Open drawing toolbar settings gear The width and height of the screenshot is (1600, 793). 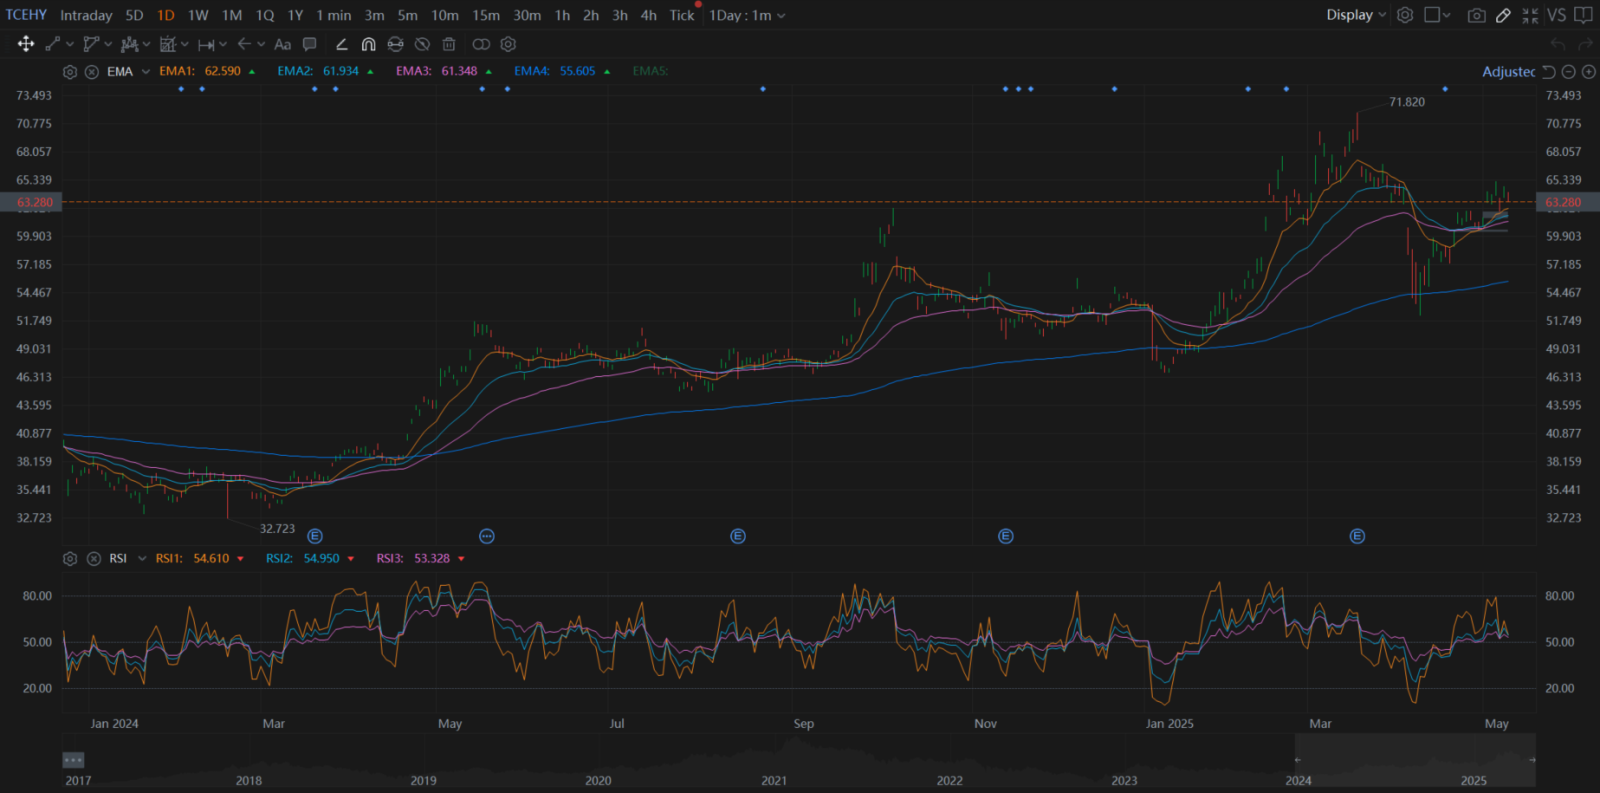point(508,44)
